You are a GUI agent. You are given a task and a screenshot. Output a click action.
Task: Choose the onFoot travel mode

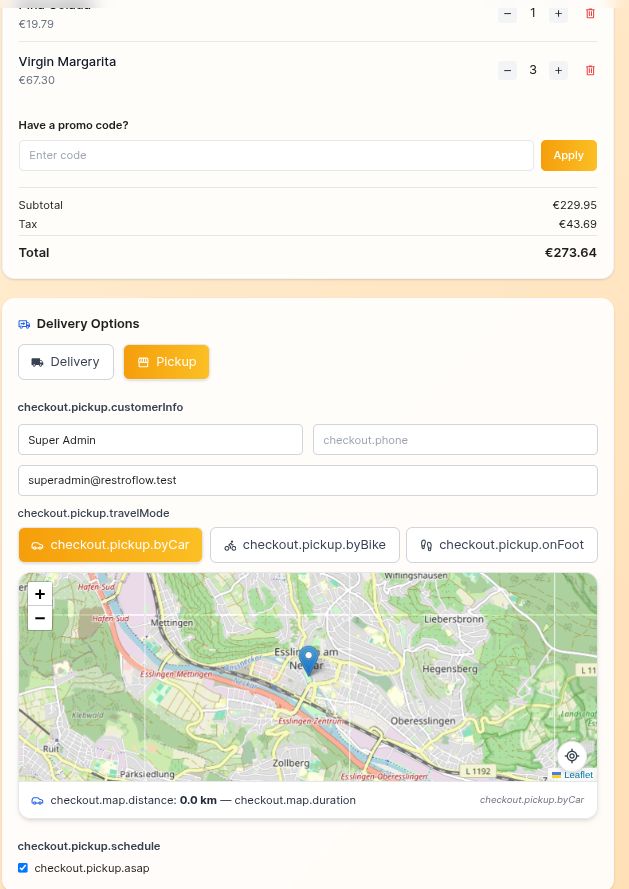[x=501, y=545]
